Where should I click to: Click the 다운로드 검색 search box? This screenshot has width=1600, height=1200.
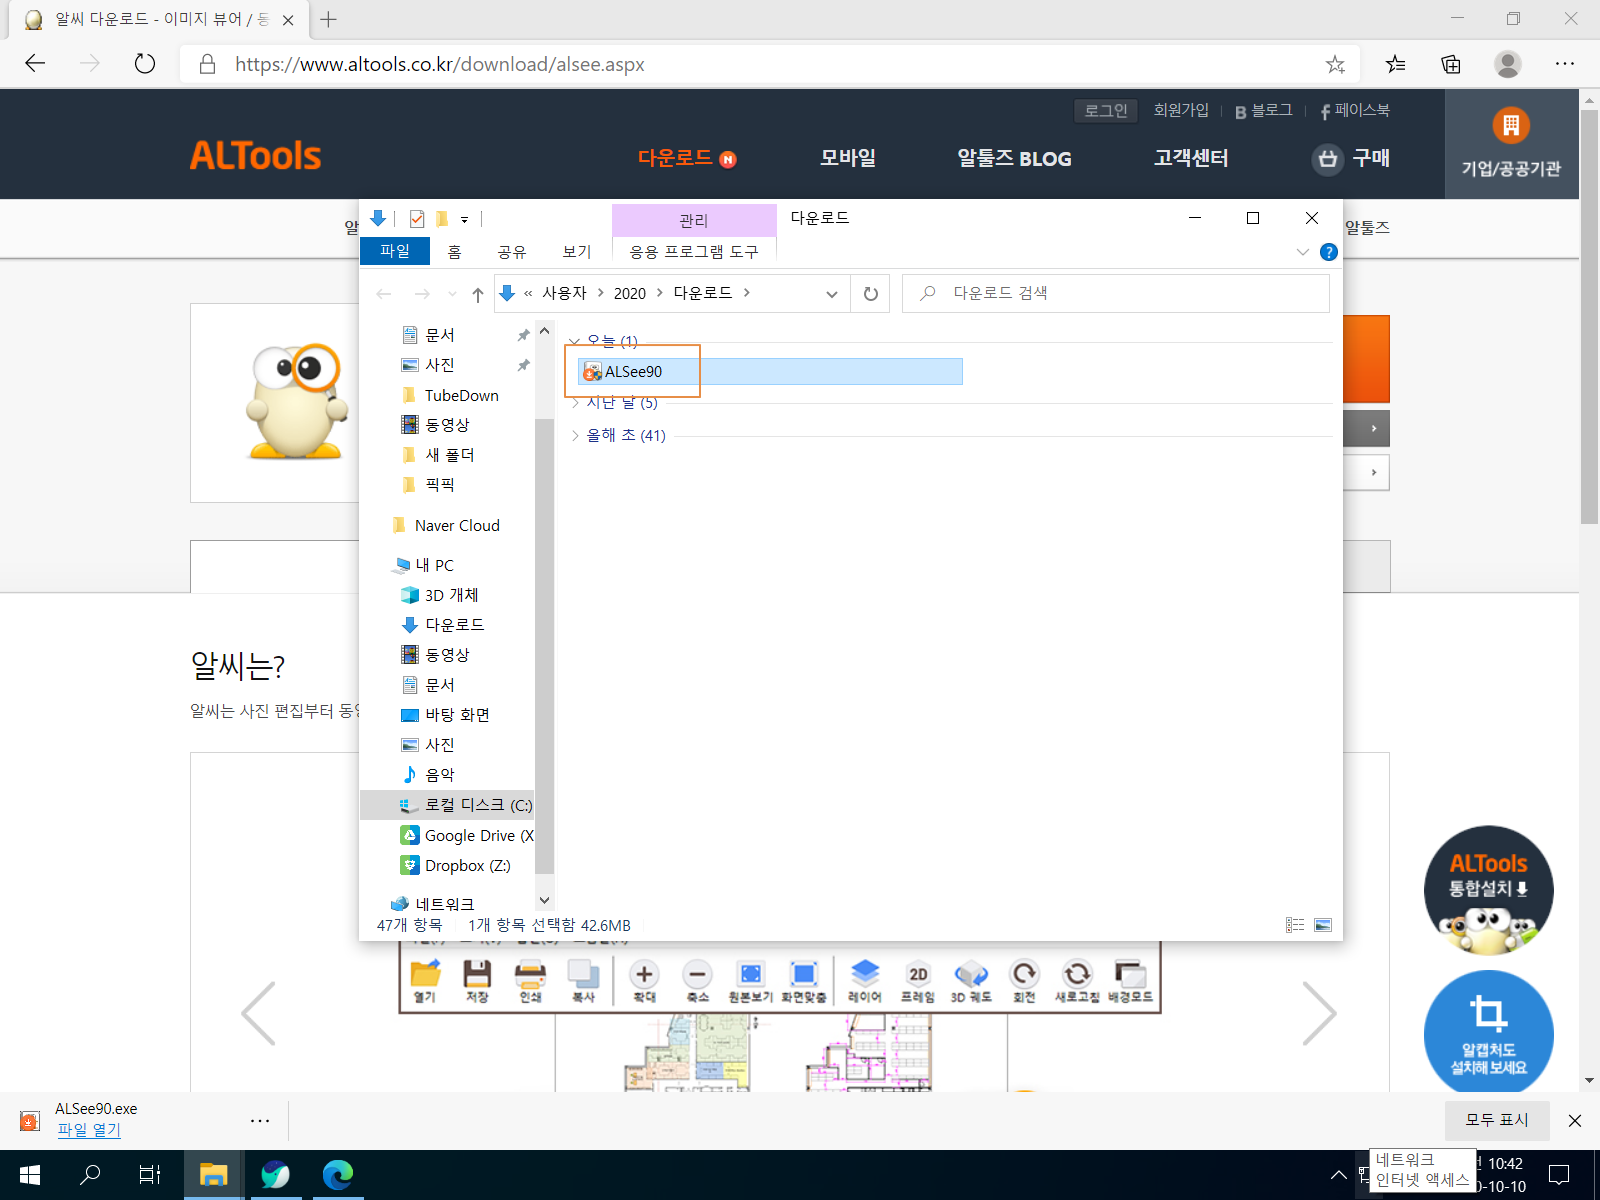[1116, 293]
